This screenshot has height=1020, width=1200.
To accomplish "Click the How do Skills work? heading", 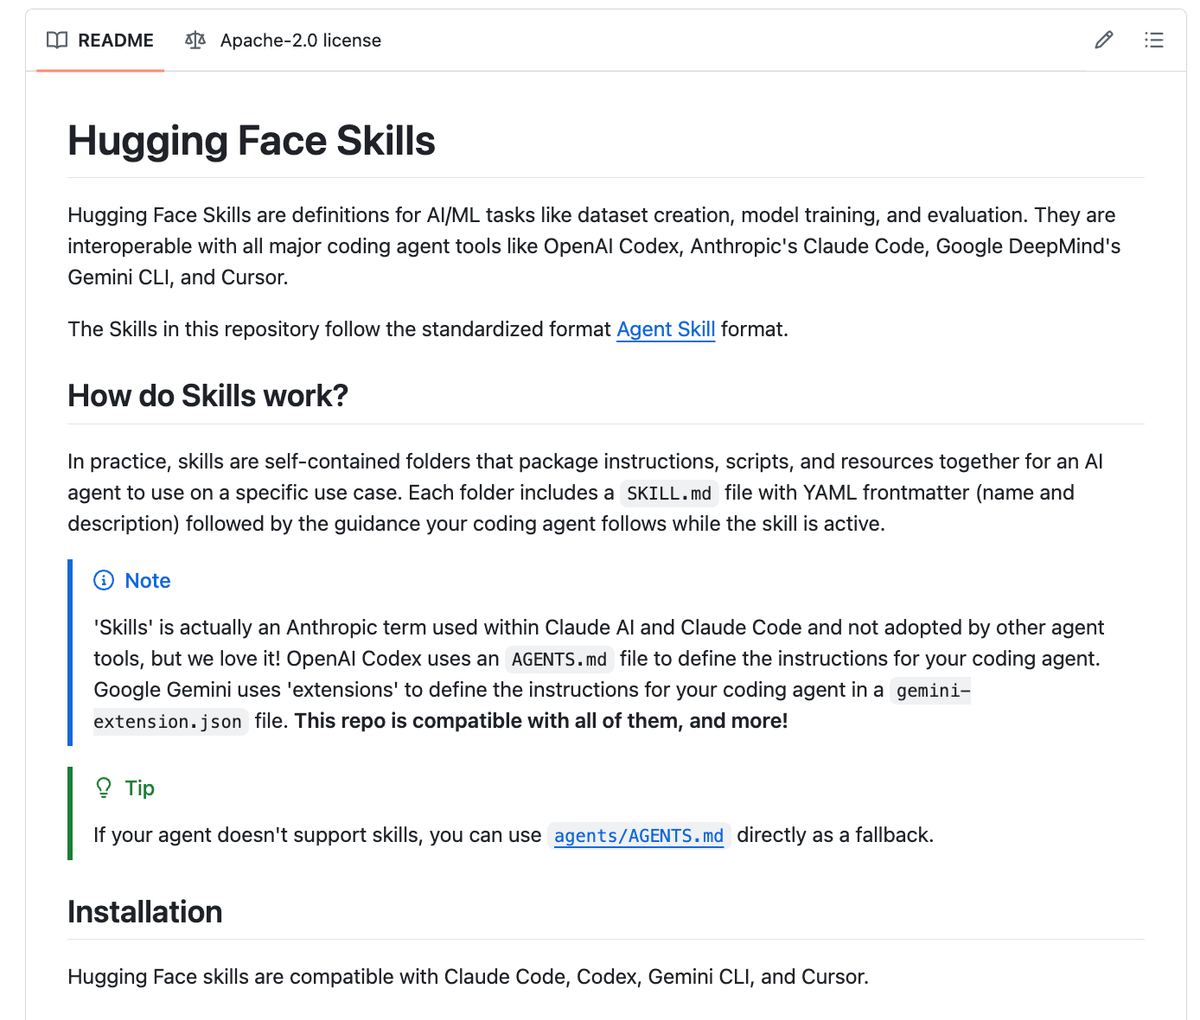I will 208,395.
